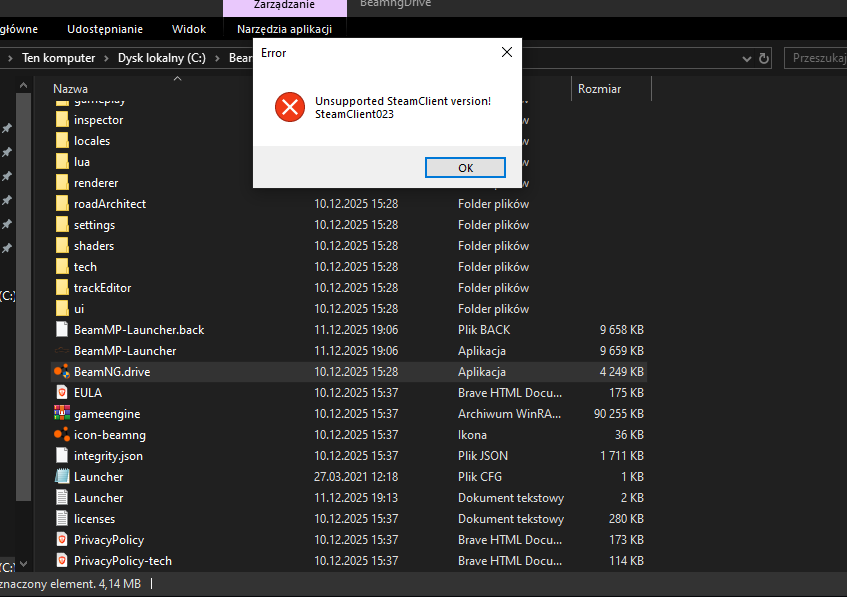This screenshot has height=597, width=847.
Task: Open the Narzędzia aplikacji tab
Action: (x=284, y=29)
